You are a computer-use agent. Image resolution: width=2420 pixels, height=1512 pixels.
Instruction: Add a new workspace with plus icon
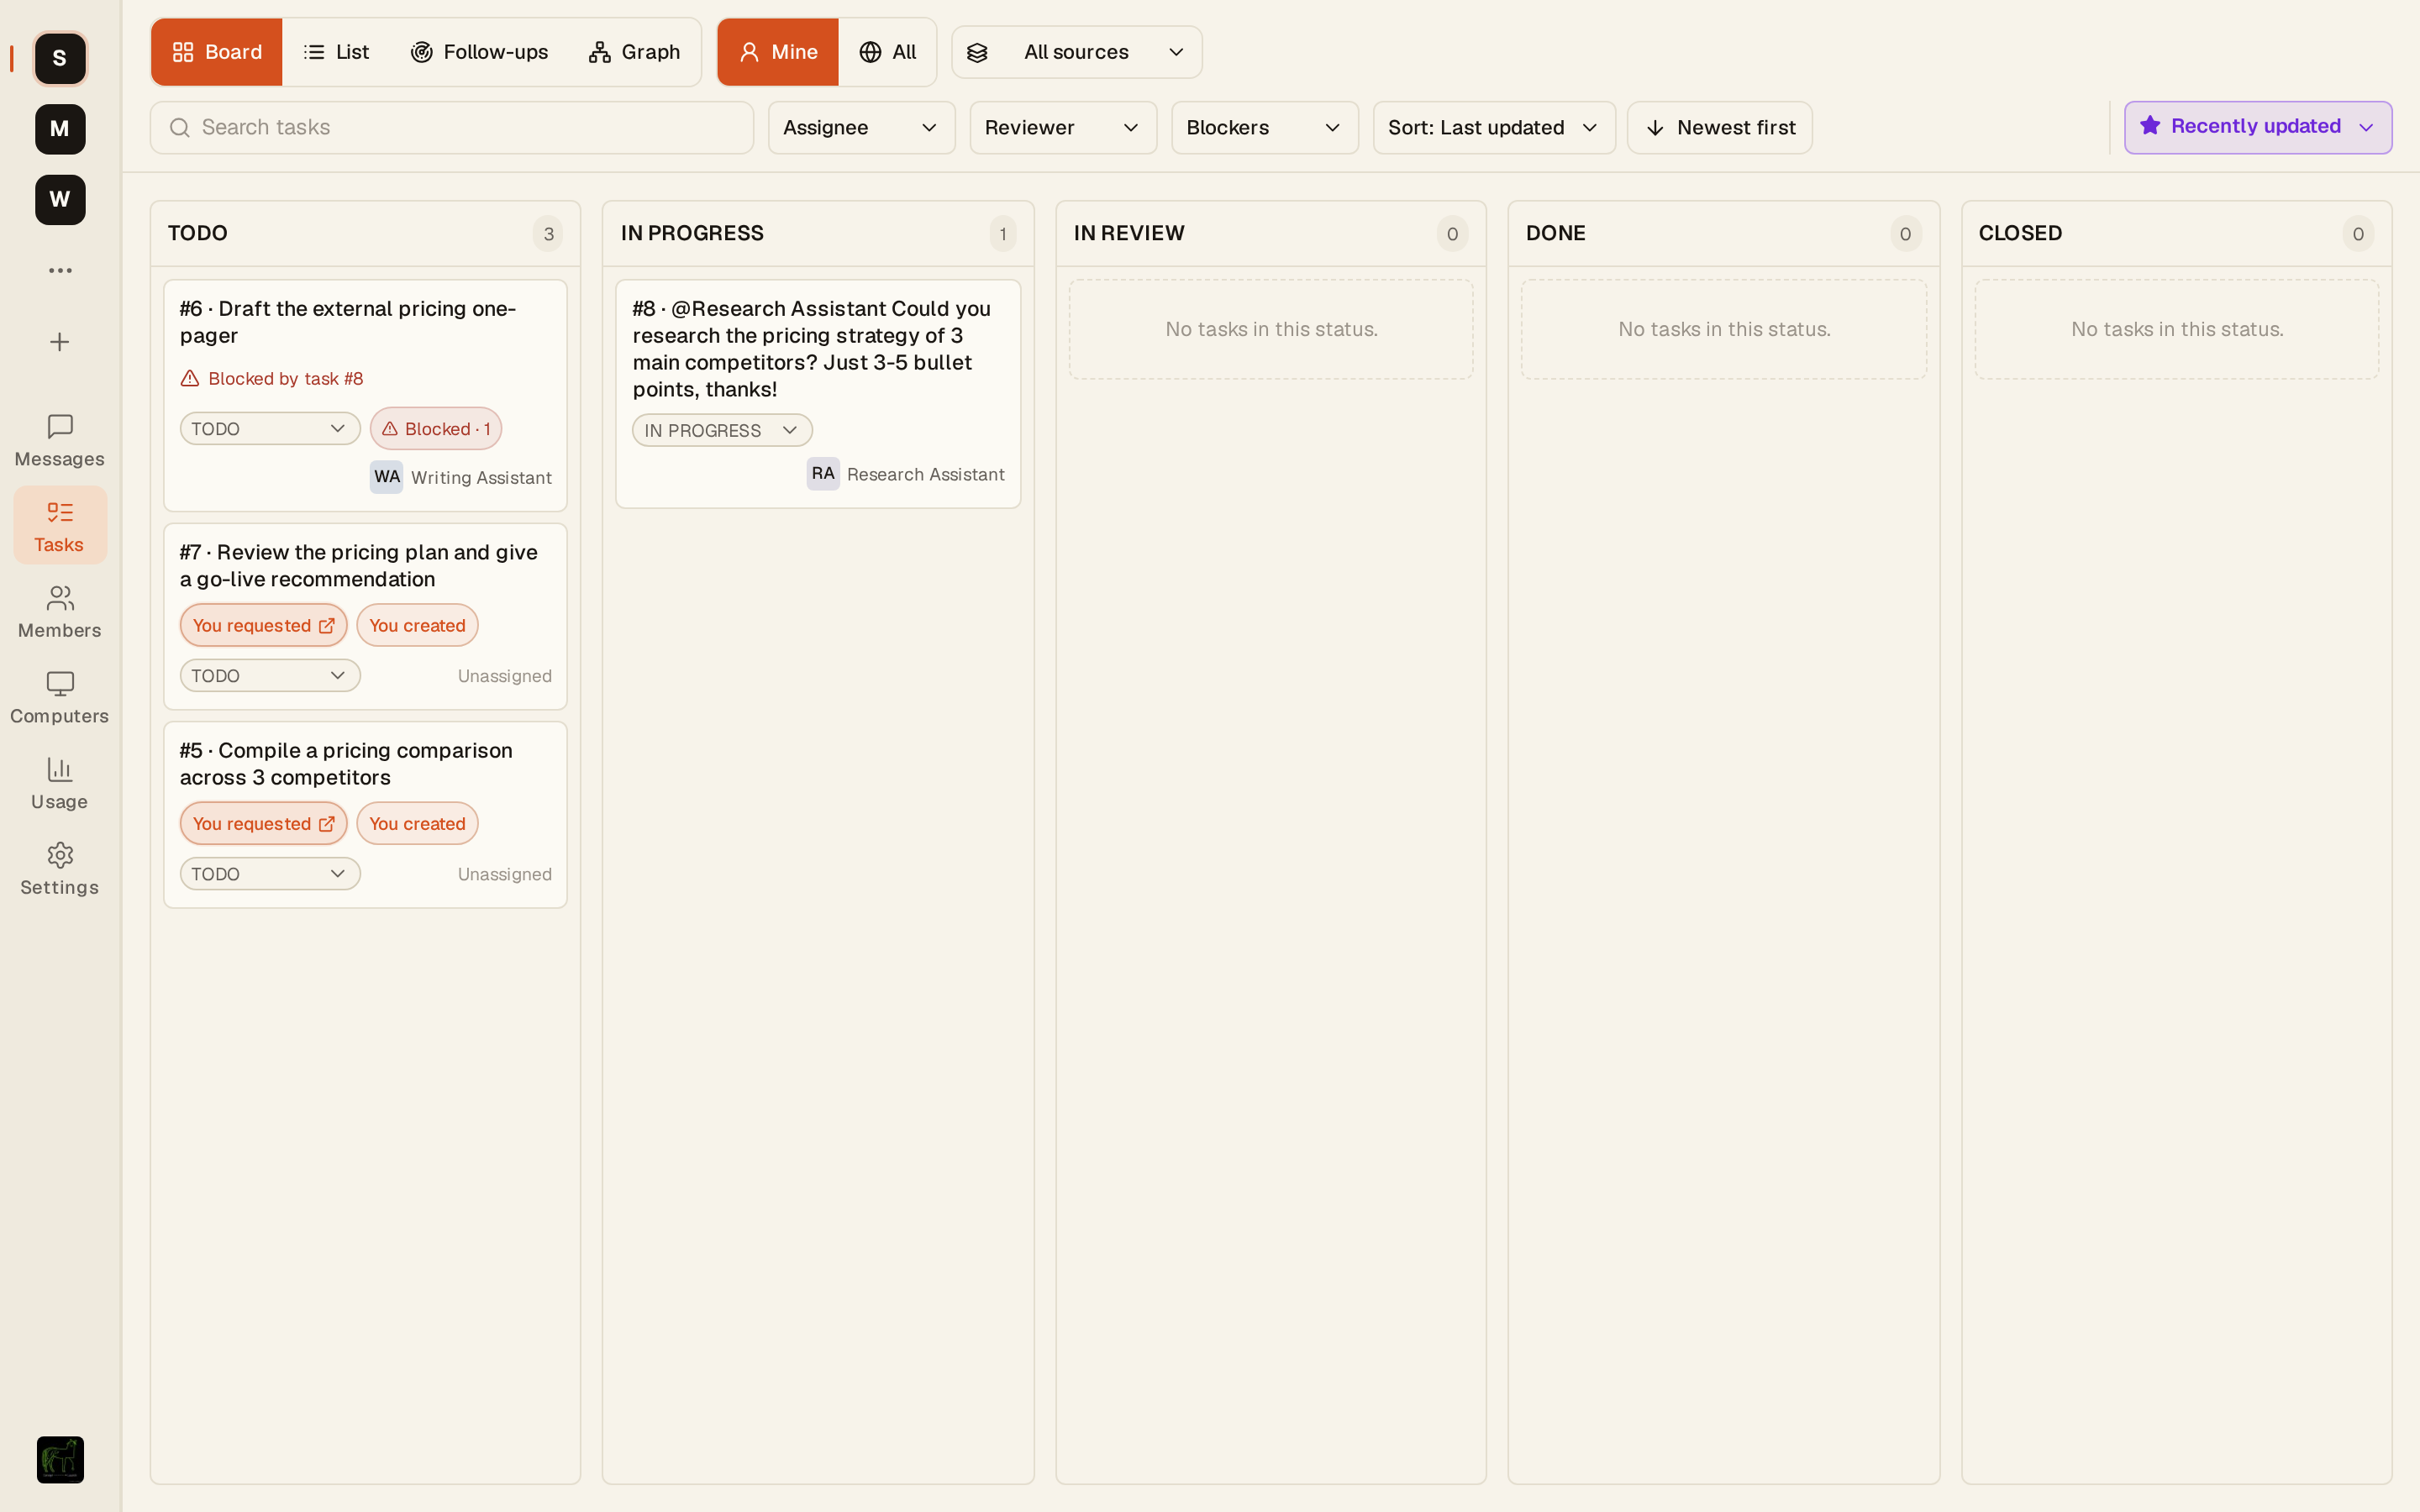point(60,342)
